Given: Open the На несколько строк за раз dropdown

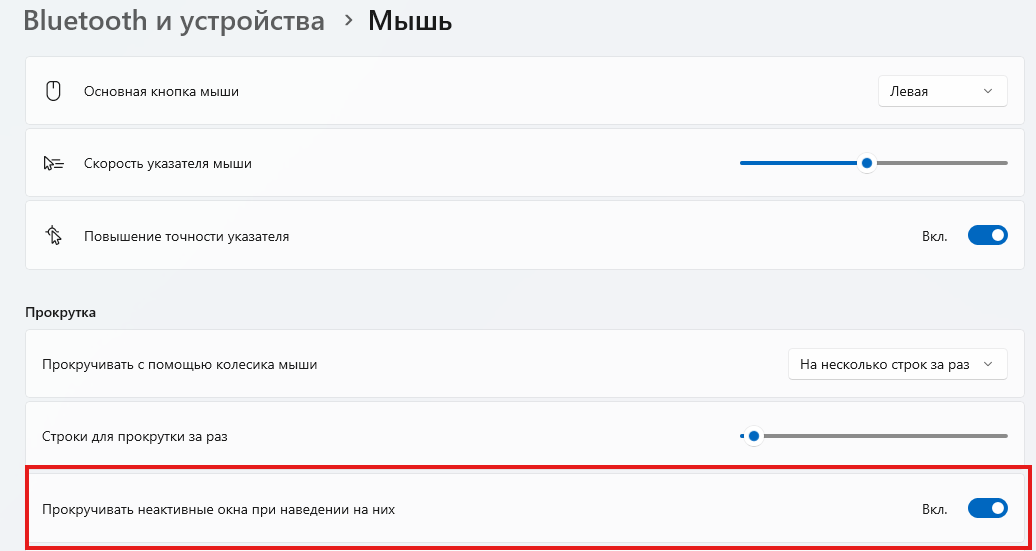Looking at the screenshot, I should [897, 364].
